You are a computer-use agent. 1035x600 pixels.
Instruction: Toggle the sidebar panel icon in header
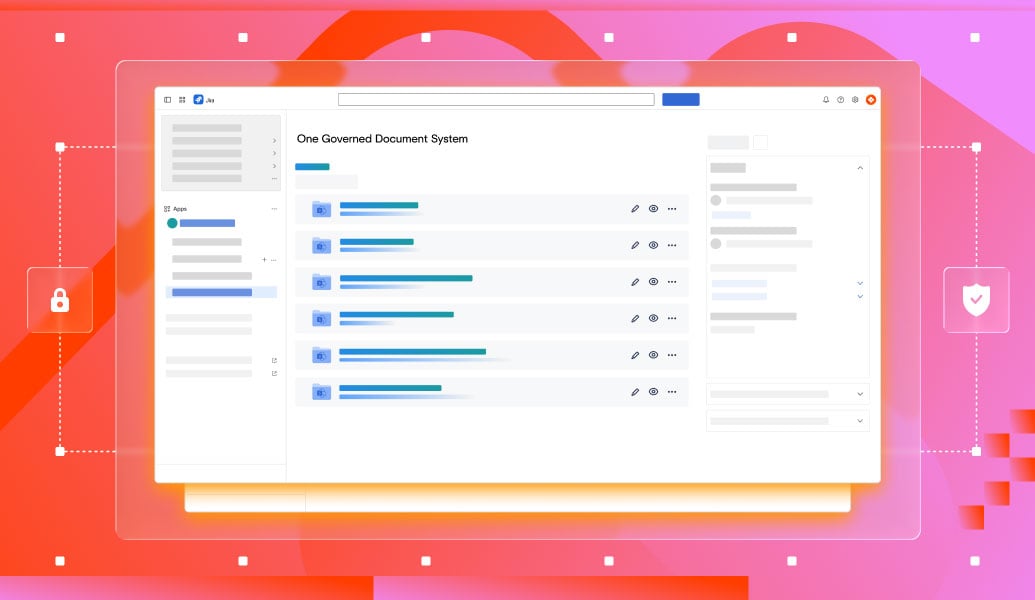(x=167, y=100)
